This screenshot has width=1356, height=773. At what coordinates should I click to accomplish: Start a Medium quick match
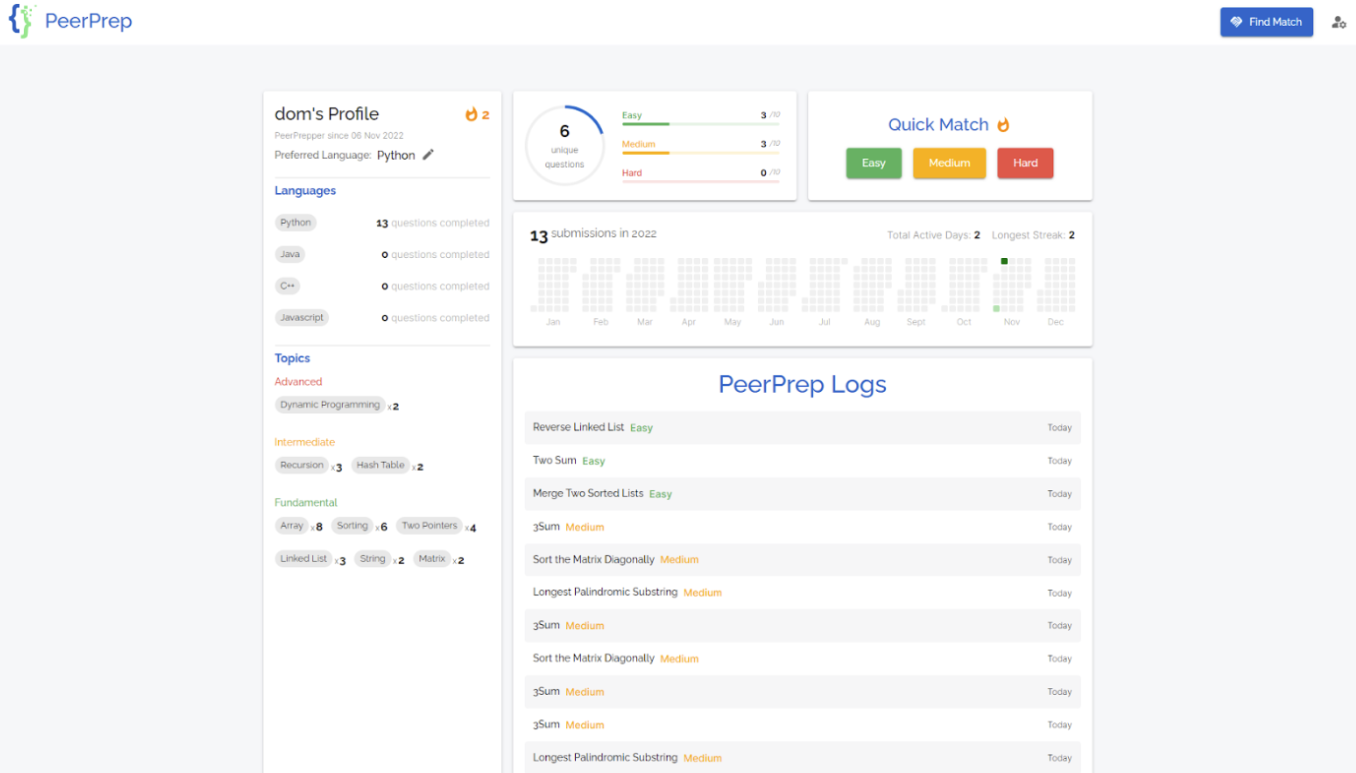pyautogui.click(x=949, y=163)
